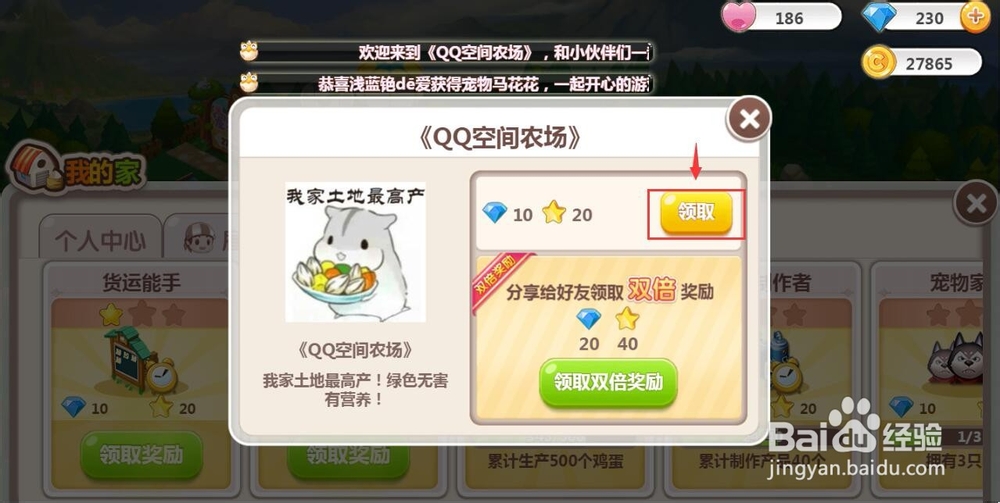Click the hamster share image thumbnail
The width and height of the screenshot is (1000, 503).
[x=355, y=252]
